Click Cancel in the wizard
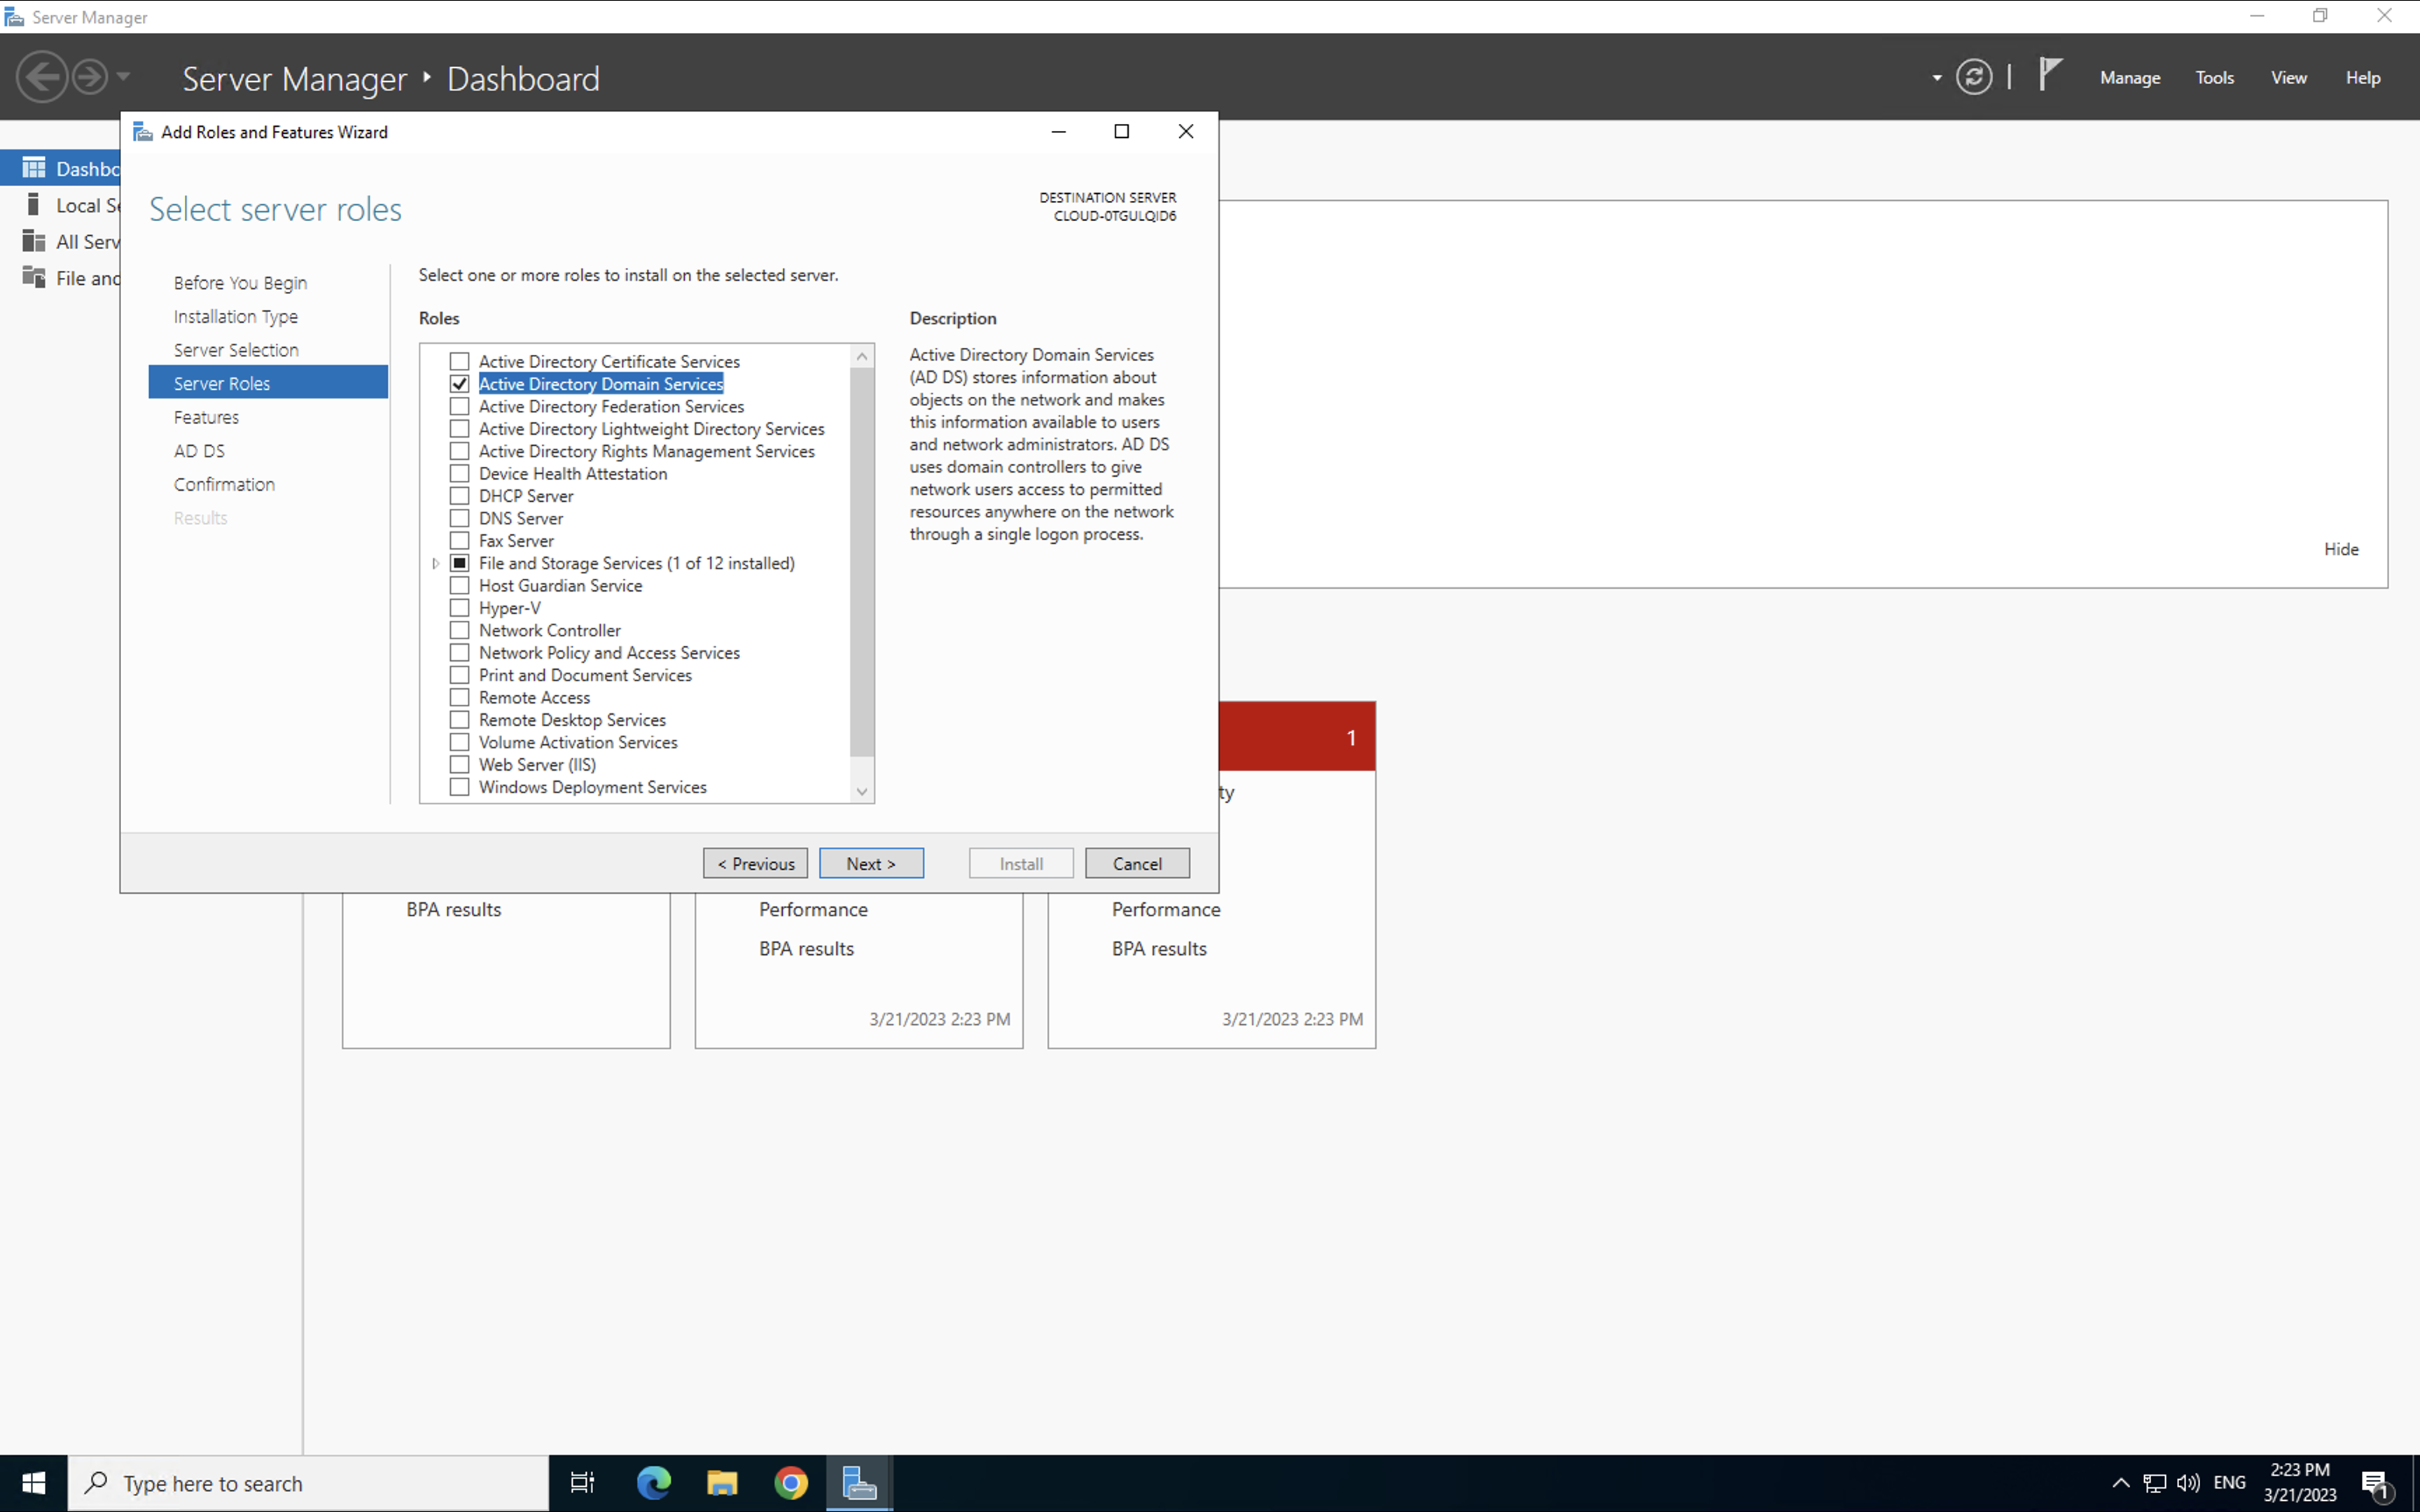The width and height of the screenshot is (2420, 1512). 1137,863
